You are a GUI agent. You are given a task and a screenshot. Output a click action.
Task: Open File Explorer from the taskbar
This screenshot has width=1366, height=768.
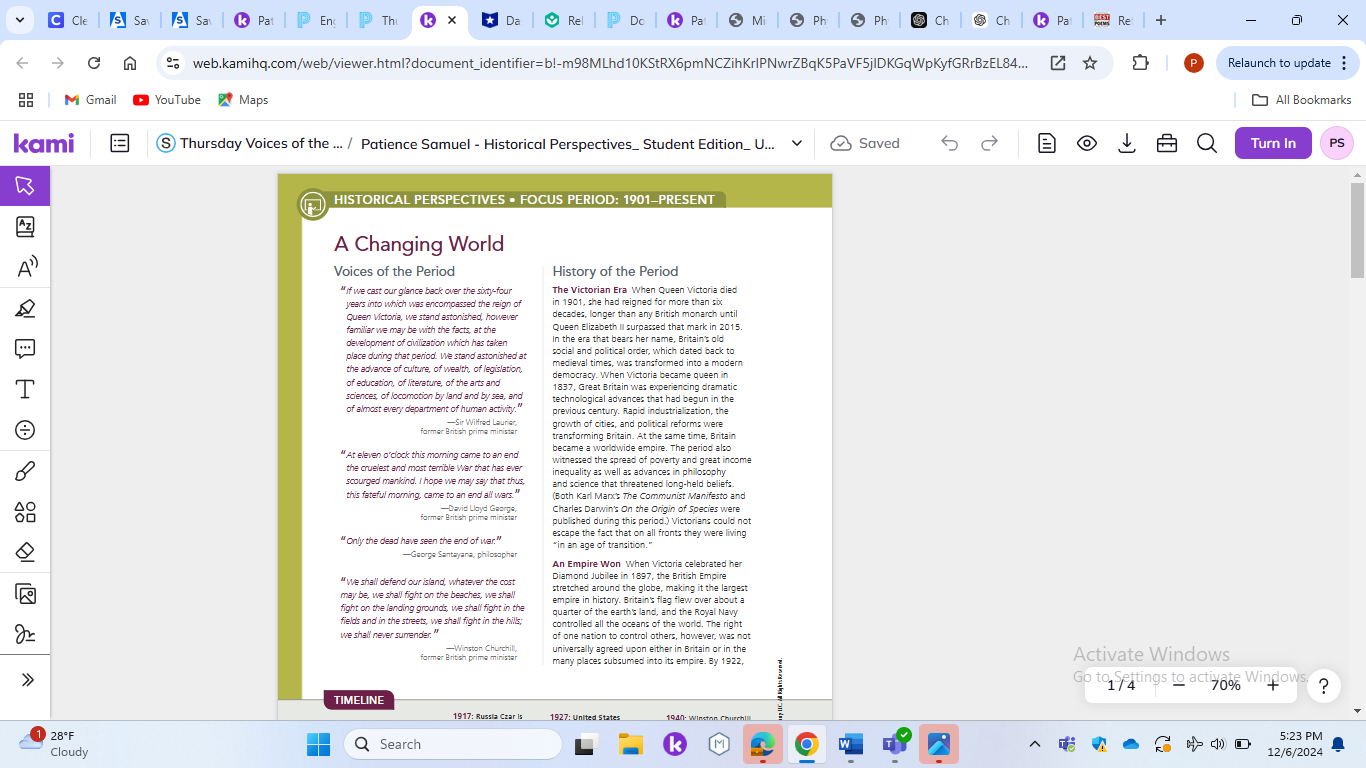click(x=630, y=744)
